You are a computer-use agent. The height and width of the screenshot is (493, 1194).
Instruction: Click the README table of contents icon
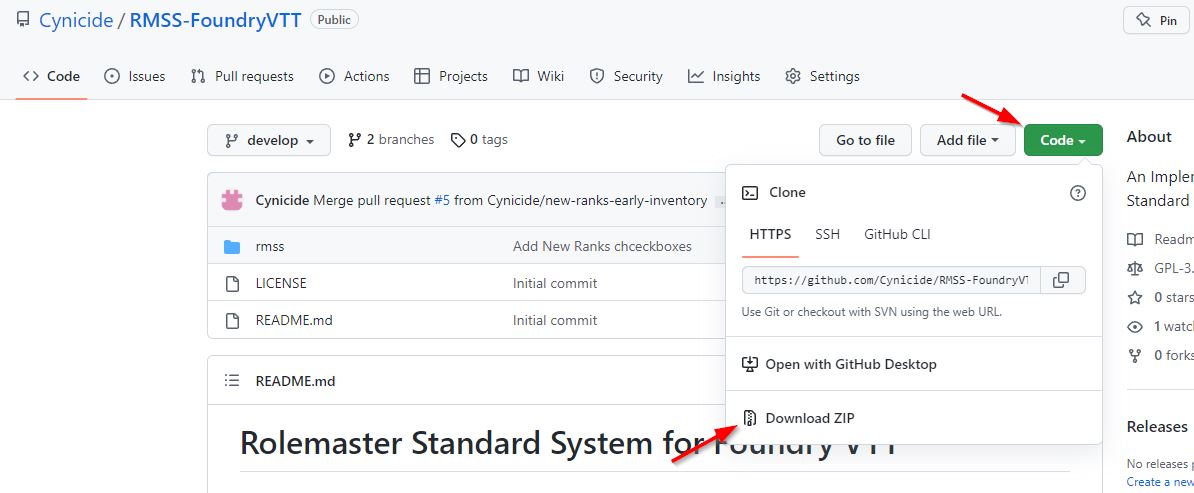(232, 381)
